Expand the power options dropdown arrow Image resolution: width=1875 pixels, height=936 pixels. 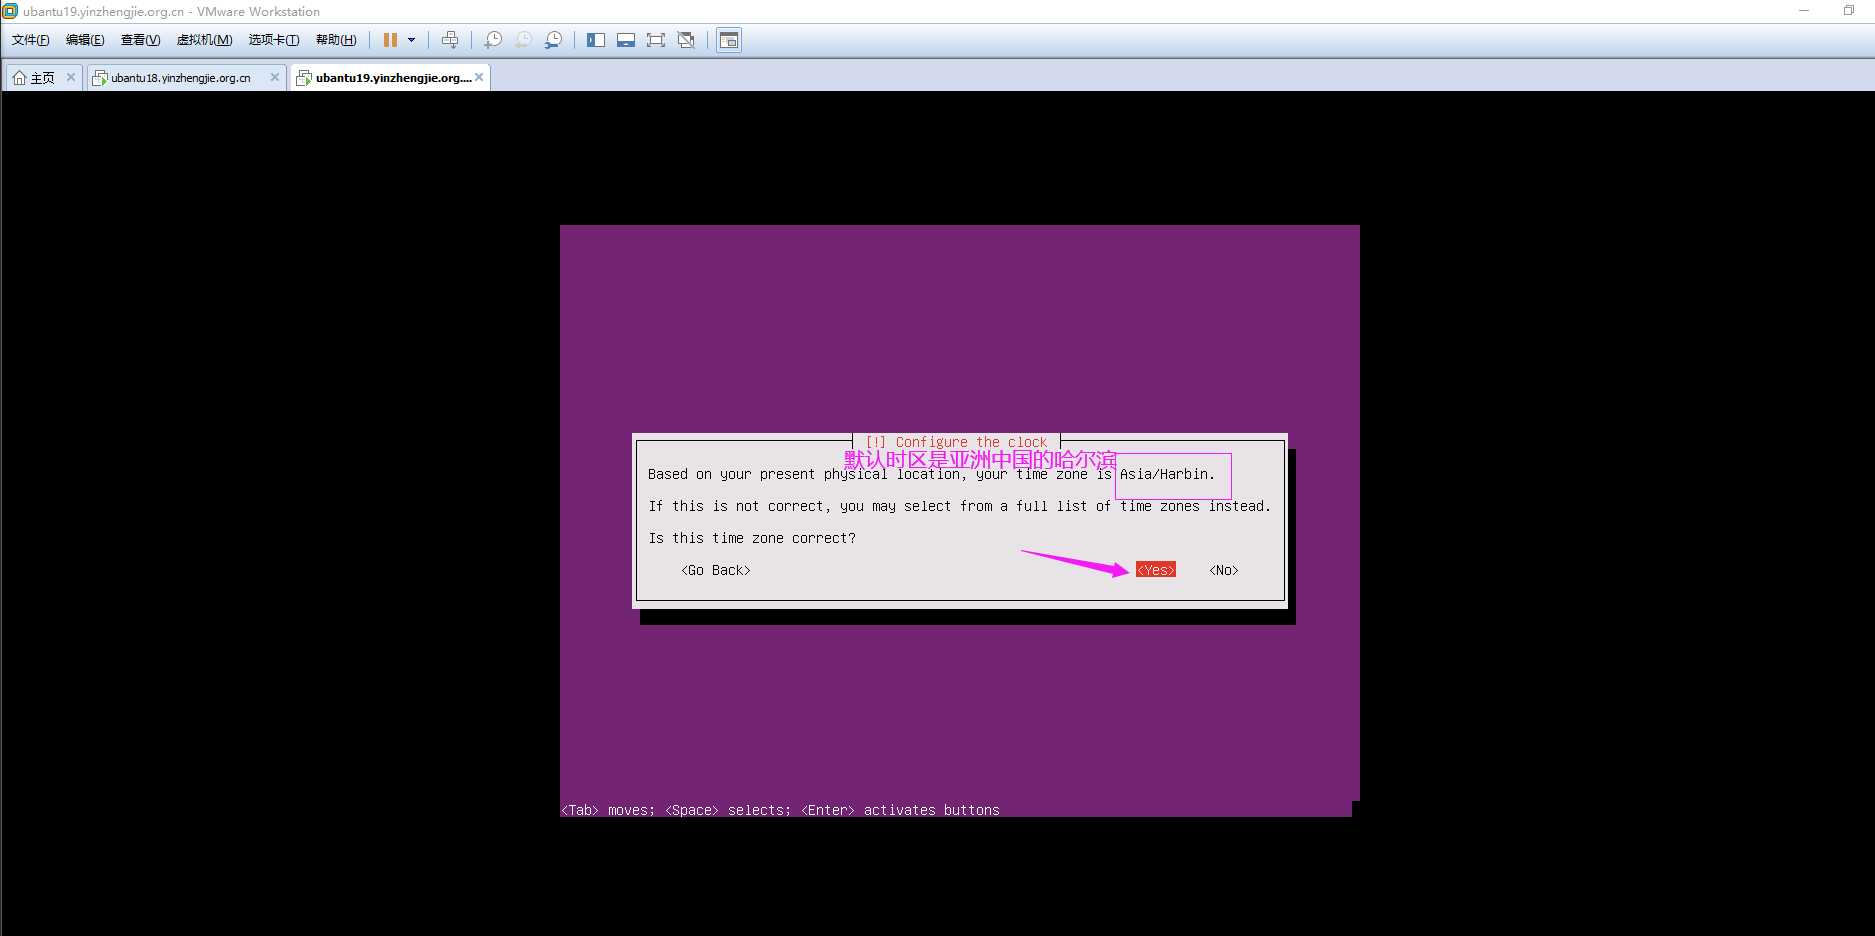(x=411, y=40)
